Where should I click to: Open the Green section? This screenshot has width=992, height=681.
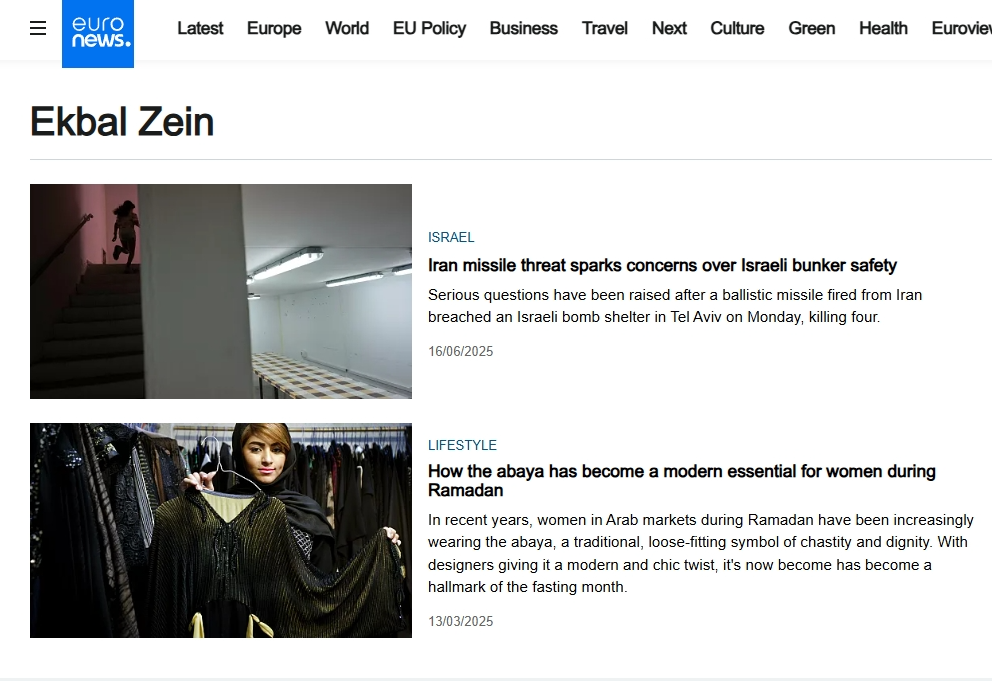(x=811, y=28)
